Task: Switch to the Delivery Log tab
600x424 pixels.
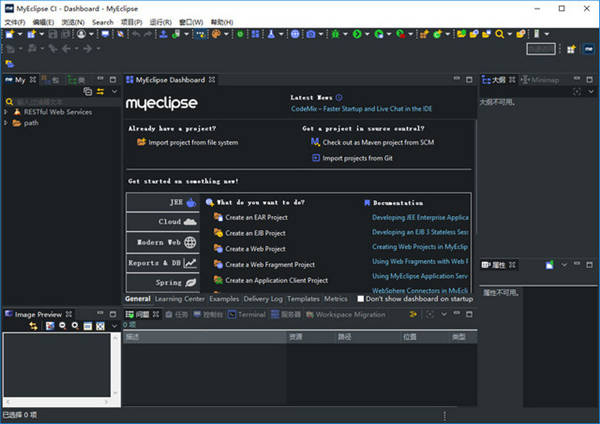Action: click(x=264, y=299)
